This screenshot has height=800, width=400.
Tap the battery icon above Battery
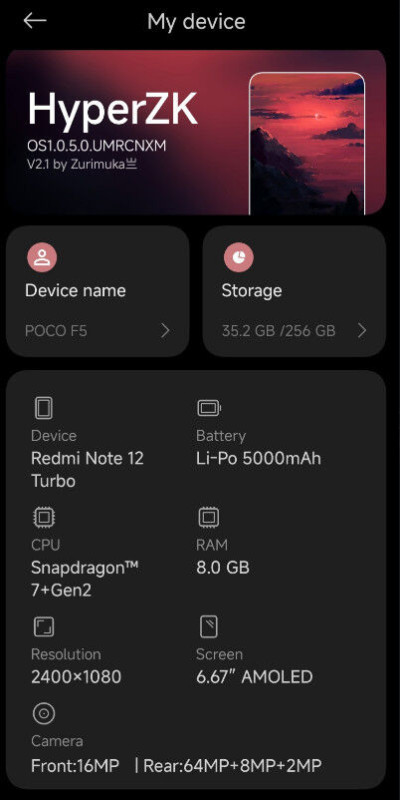(x=209, y=408)
